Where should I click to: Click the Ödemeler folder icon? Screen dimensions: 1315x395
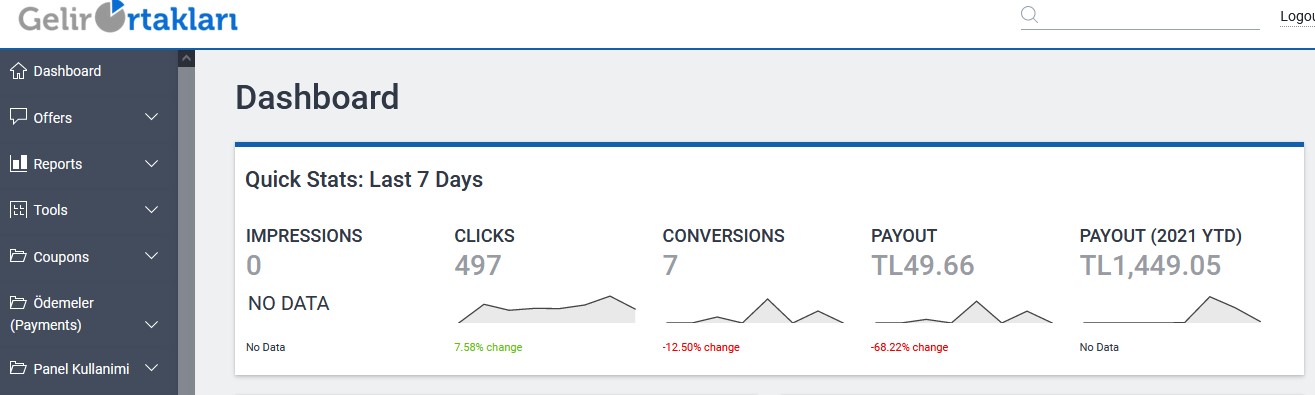coord(18,302)
